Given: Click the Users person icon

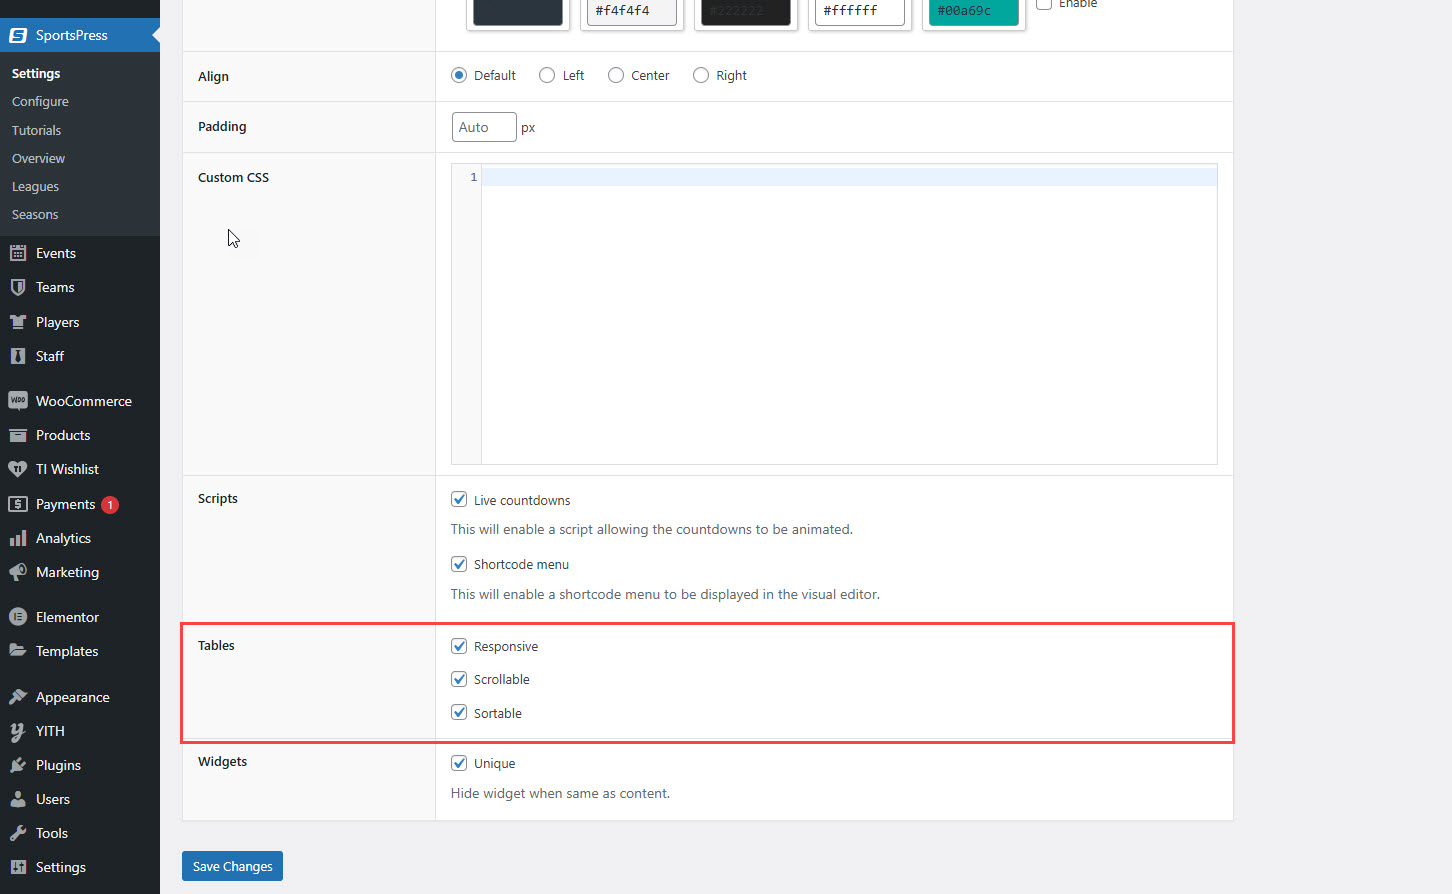Looking at the screenshot, I should pyautogui.click(x=18, y=799).
